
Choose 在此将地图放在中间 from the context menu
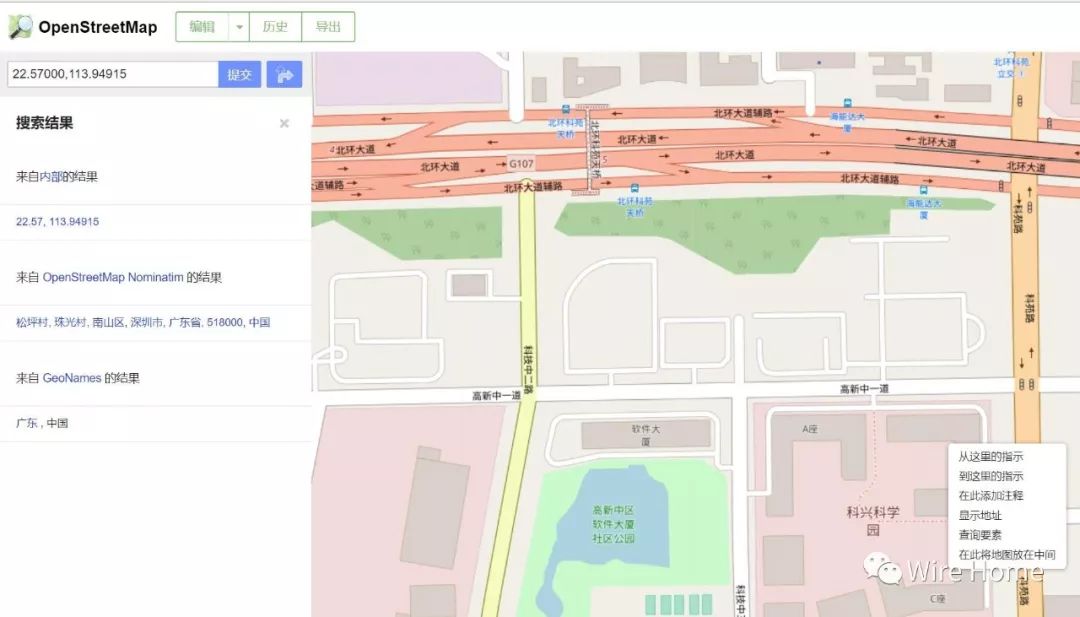1007,554
